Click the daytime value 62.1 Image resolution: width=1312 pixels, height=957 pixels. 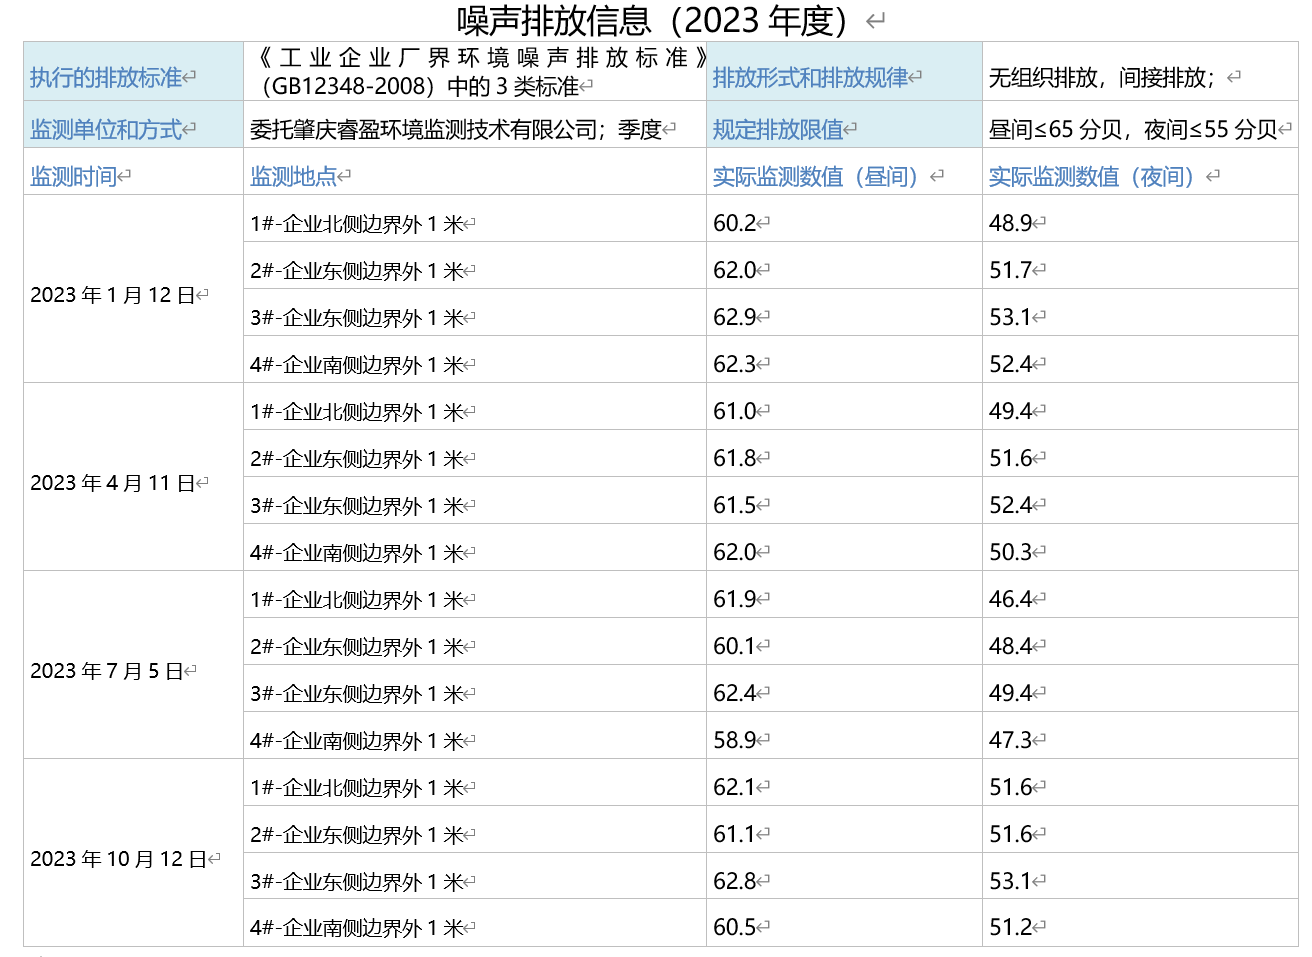tap(734, 787)
